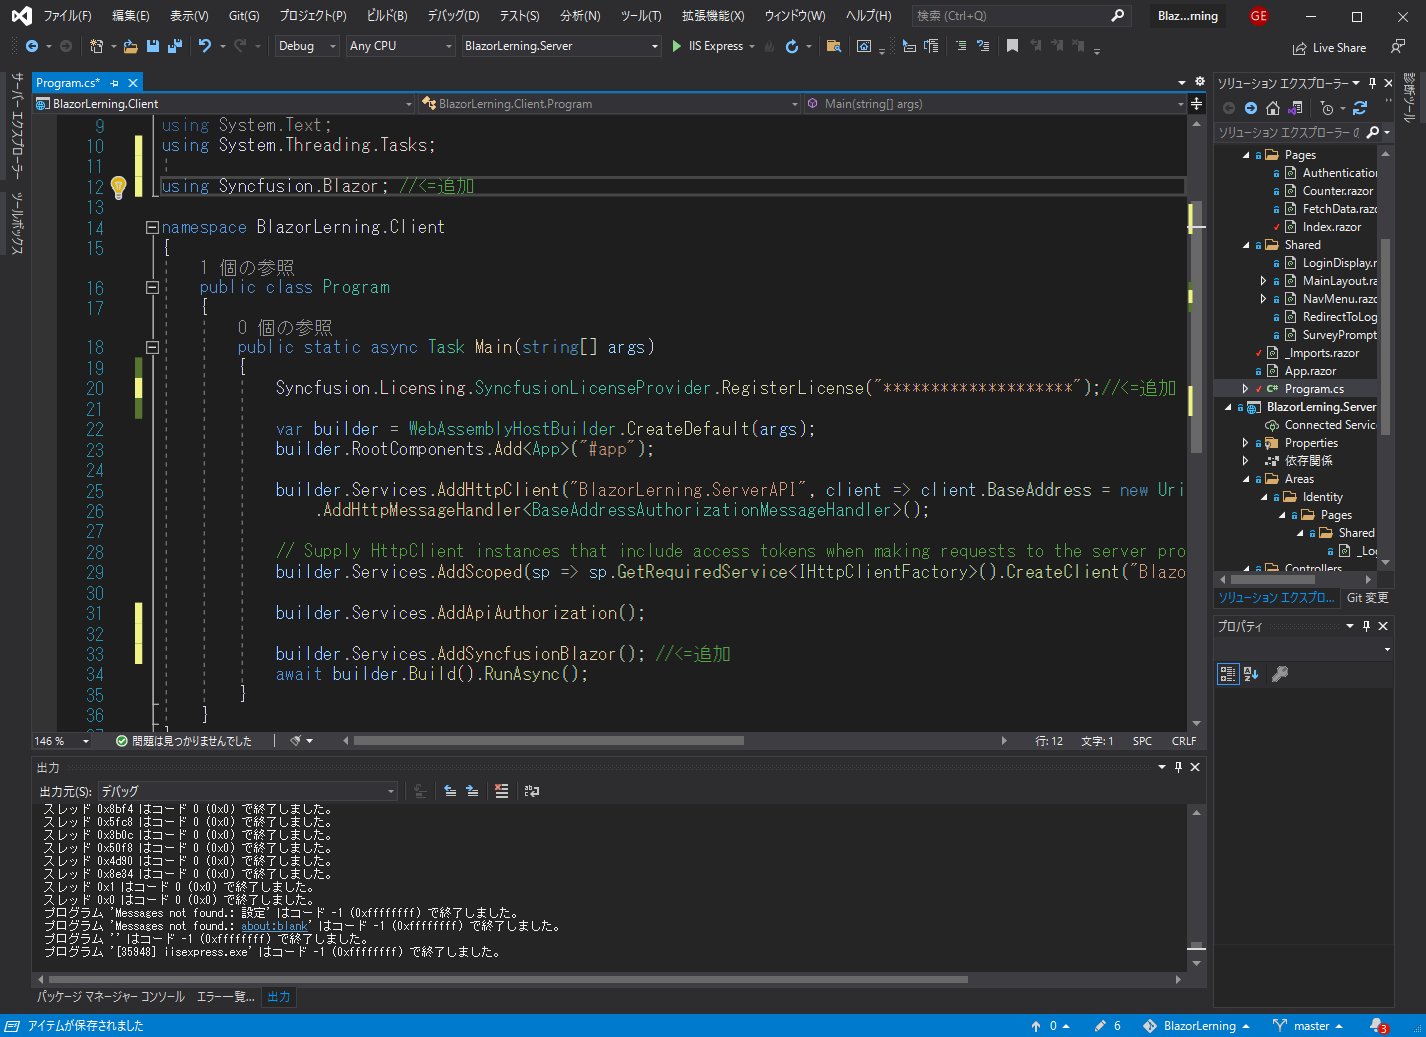1426x1037 pixels.
Task: Open the BlazorLerning.Server startup project dropdown
Action: coord(562,46)
